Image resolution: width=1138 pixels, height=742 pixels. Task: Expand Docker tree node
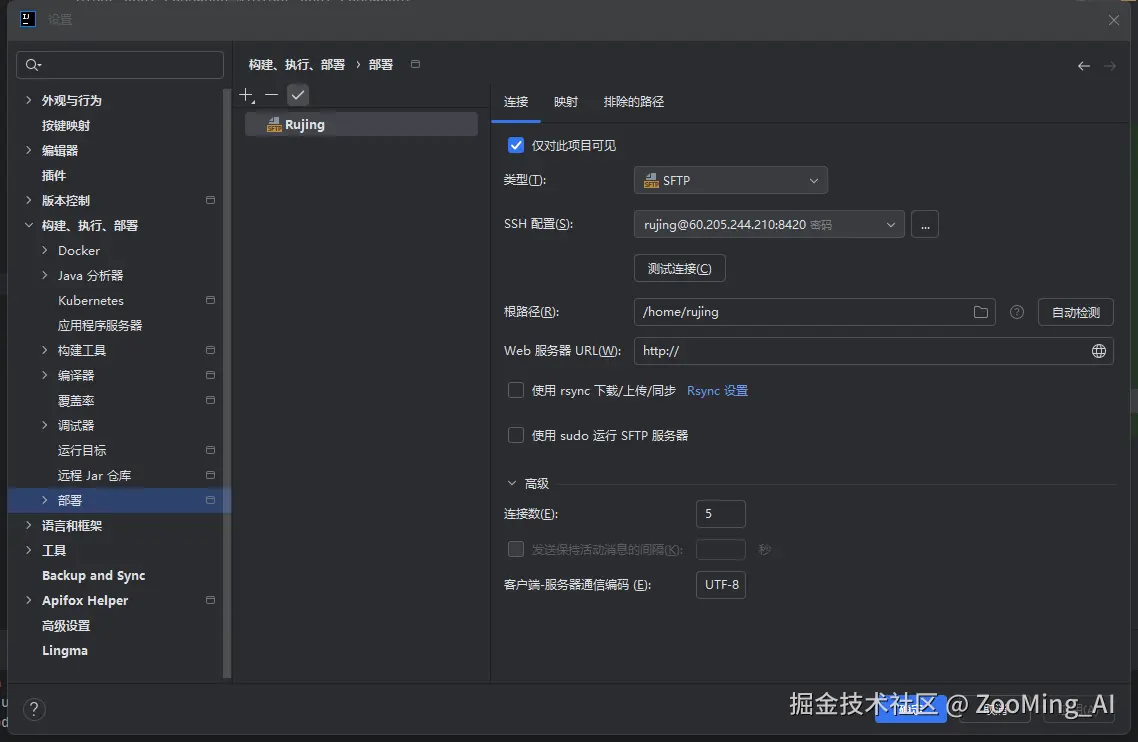point(45,250)
